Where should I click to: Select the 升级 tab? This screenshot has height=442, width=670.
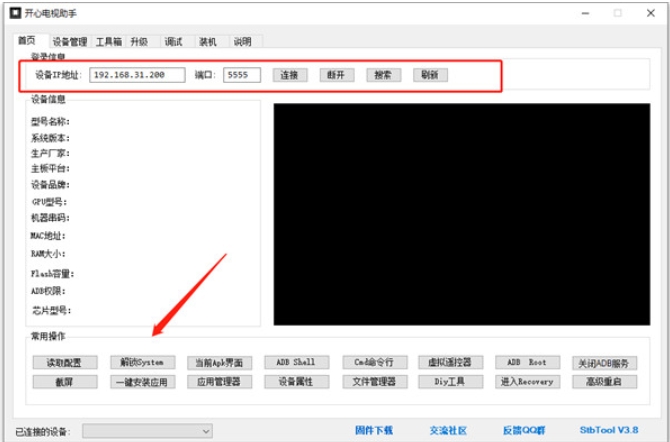tap(139, 42)
